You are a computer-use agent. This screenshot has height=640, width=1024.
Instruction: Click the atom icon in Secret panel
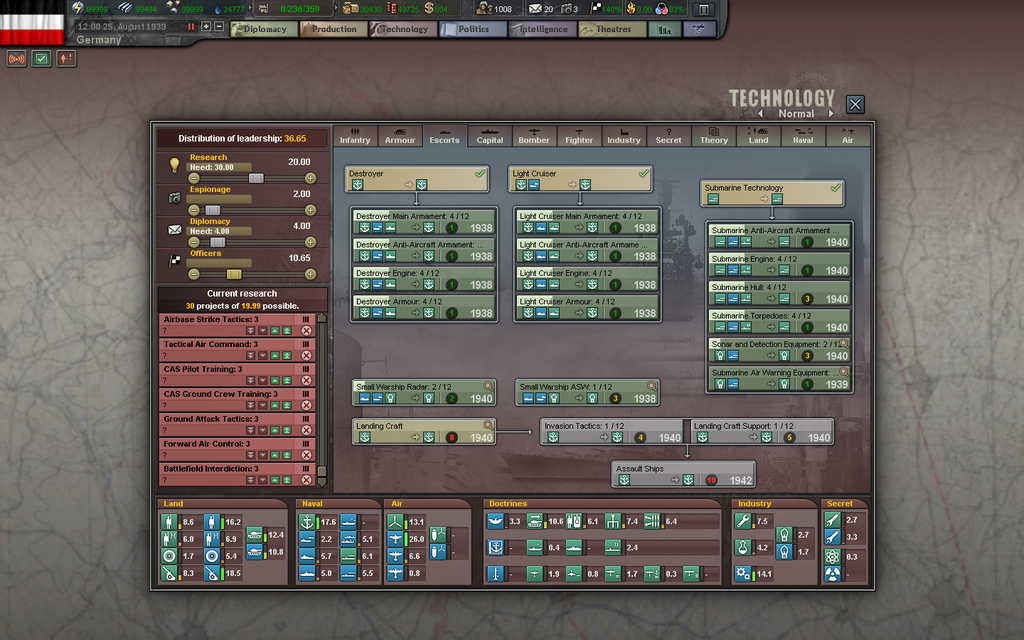point(832,556)
